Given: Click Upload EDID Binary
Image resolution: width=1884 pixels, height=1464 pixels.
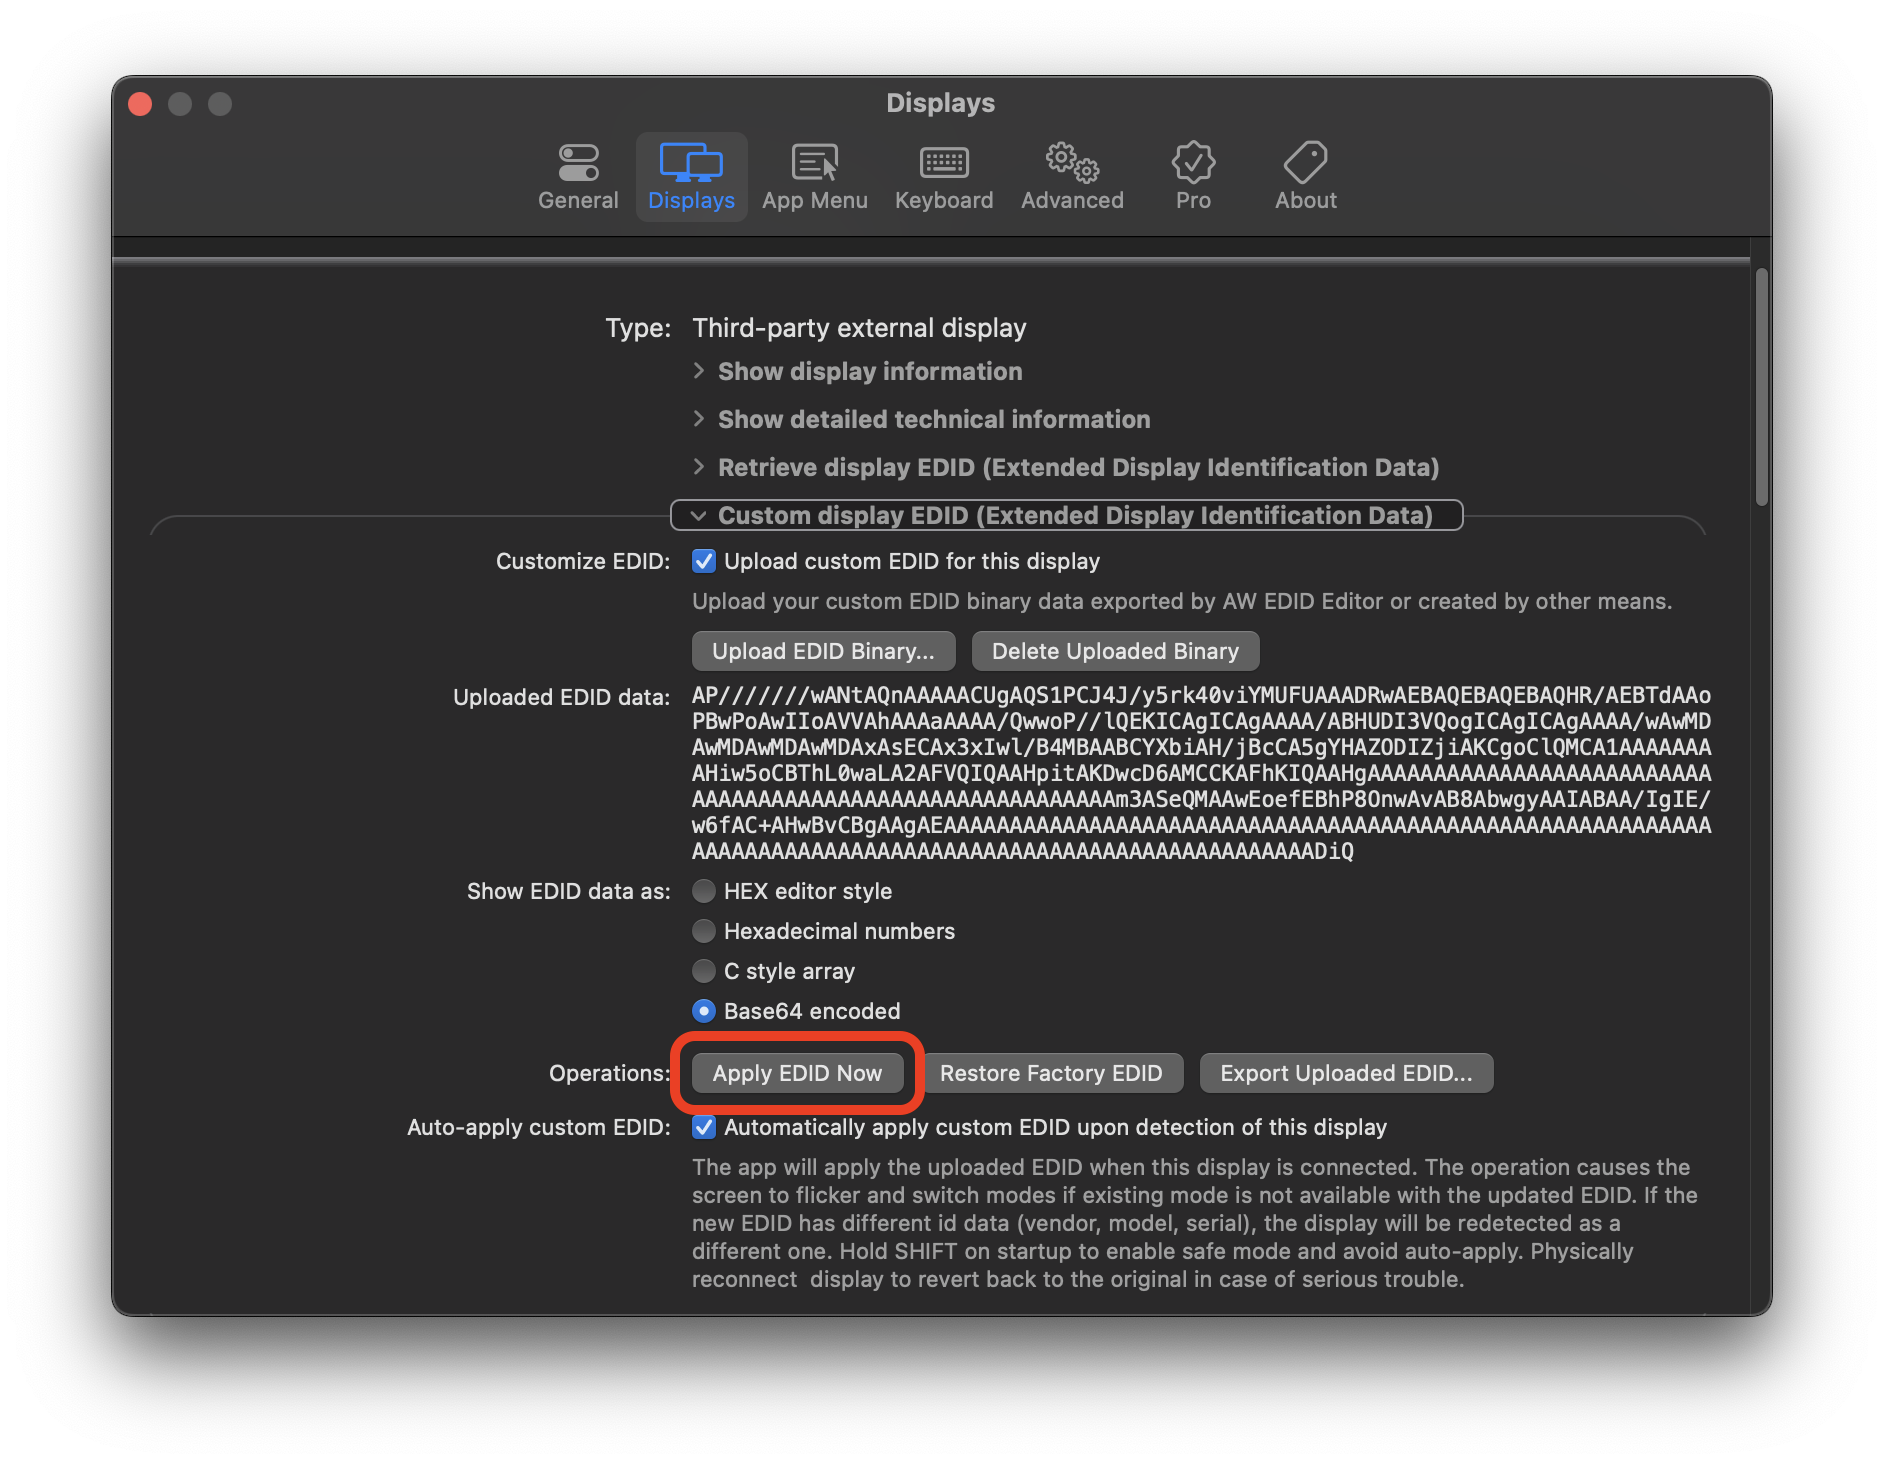Looking at the screenshot, I should 822,651.
